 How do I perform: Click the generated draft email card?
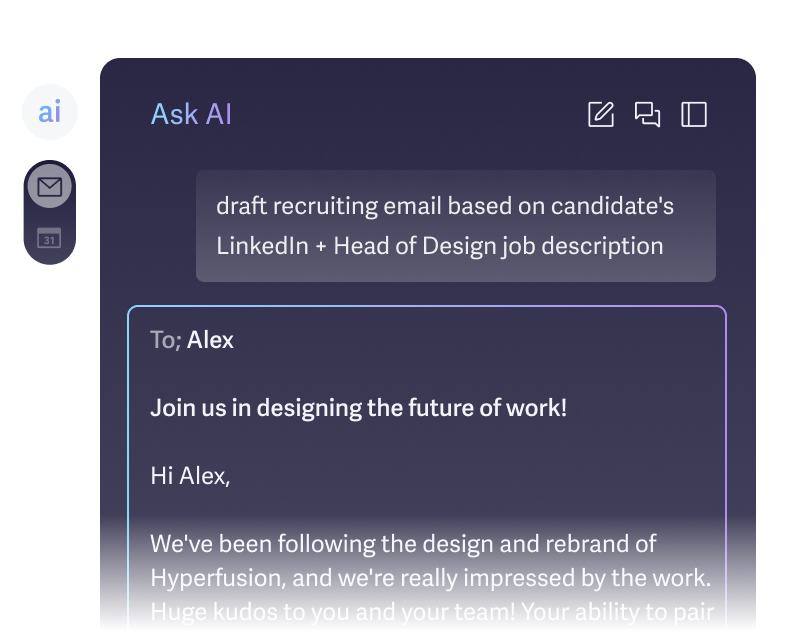pyautogui.click(x=425, y=470)
